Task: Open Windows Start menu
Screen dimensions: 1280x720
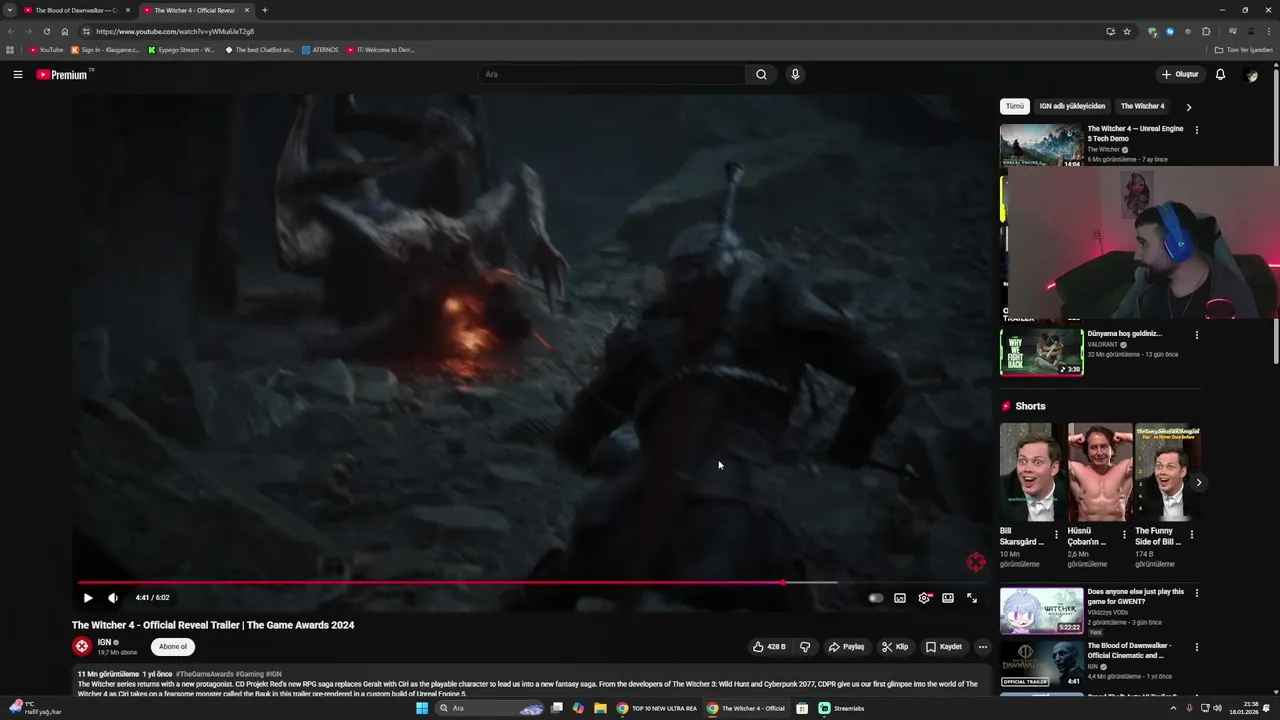Action: pos(422,708)
